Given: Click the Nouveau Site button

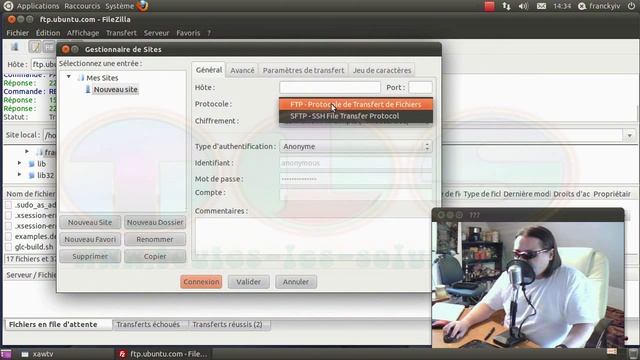Looking at the screenshot, I should tap(90, 222).
